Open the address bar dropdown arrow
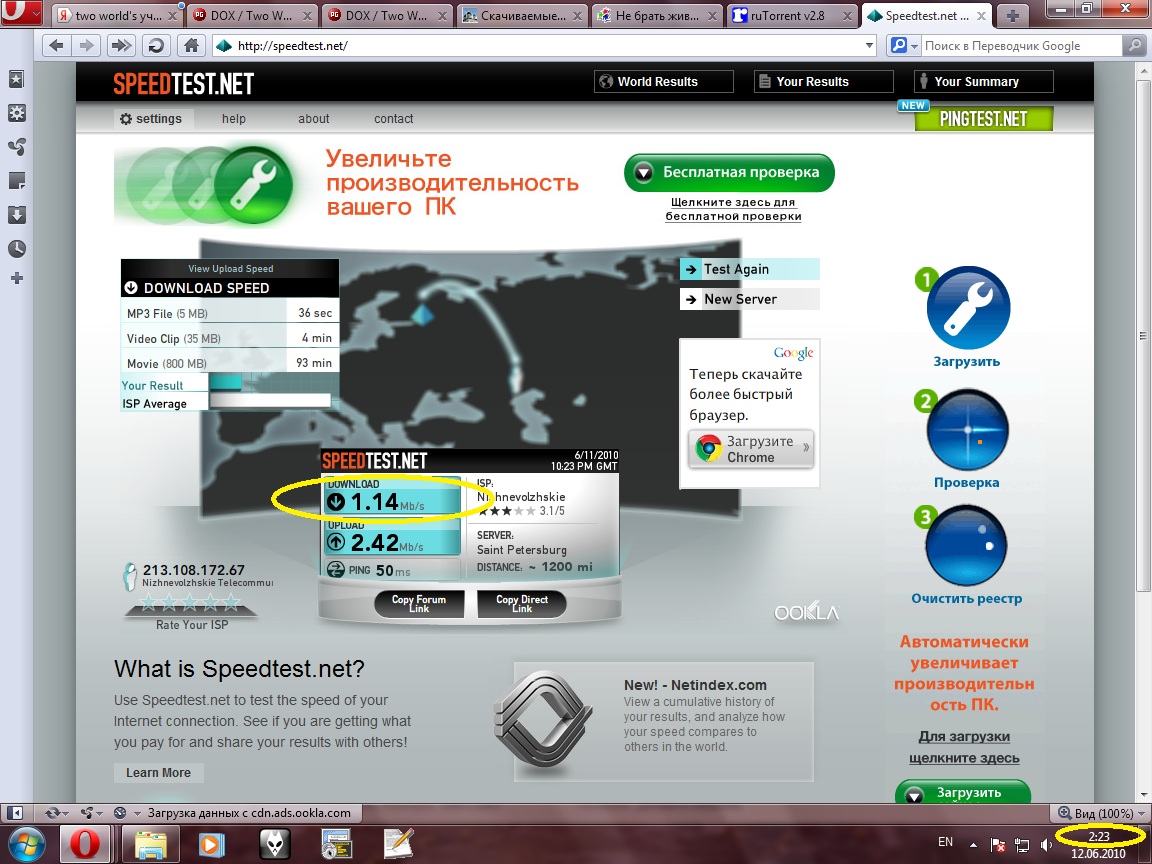Image resolution: width=1152 pixels, height=864 pixels. pos(869,46)
